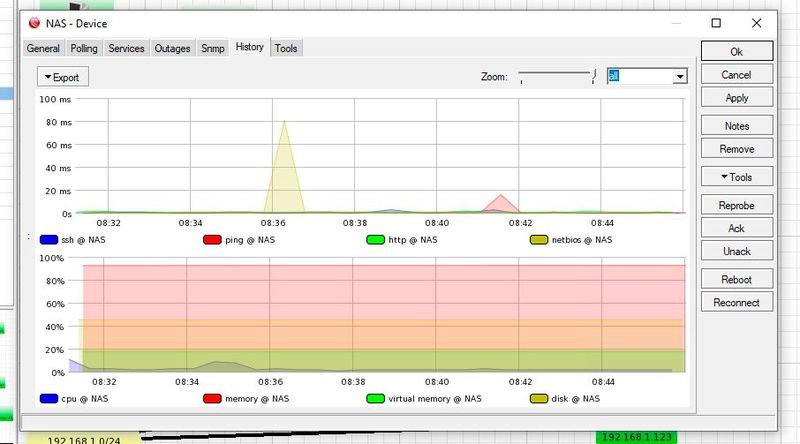This screenshot has width=800, height=444.
Task: Apply the device changes
Action: [737, 97]
